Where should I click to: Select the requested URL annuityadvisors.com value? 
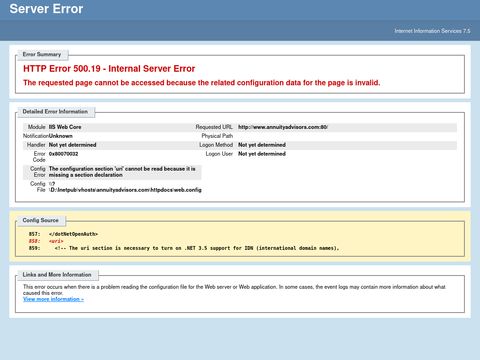[x=283, y=127]
